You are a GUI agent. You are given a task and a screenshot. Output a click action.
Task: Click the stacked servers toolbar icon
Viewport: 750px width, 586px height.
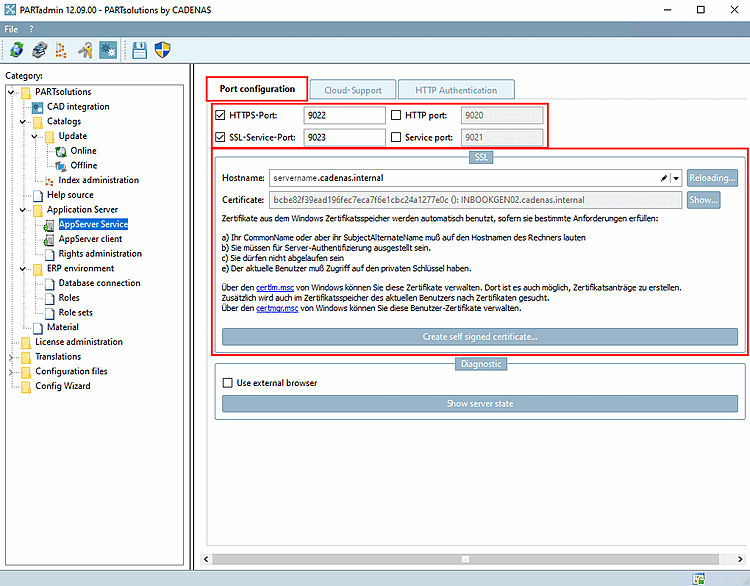[39, 49]
